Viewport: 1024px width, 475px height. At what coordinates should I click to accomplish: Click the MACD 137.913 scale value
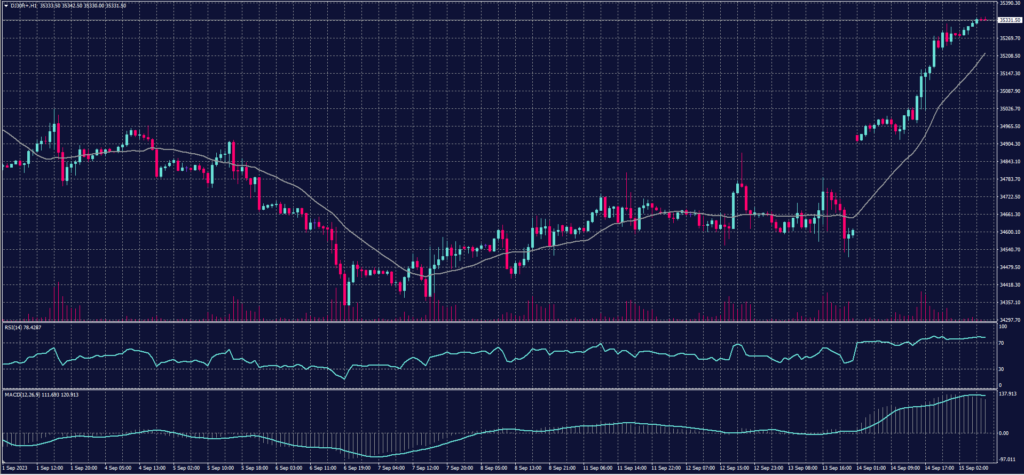pos(1005,394)
